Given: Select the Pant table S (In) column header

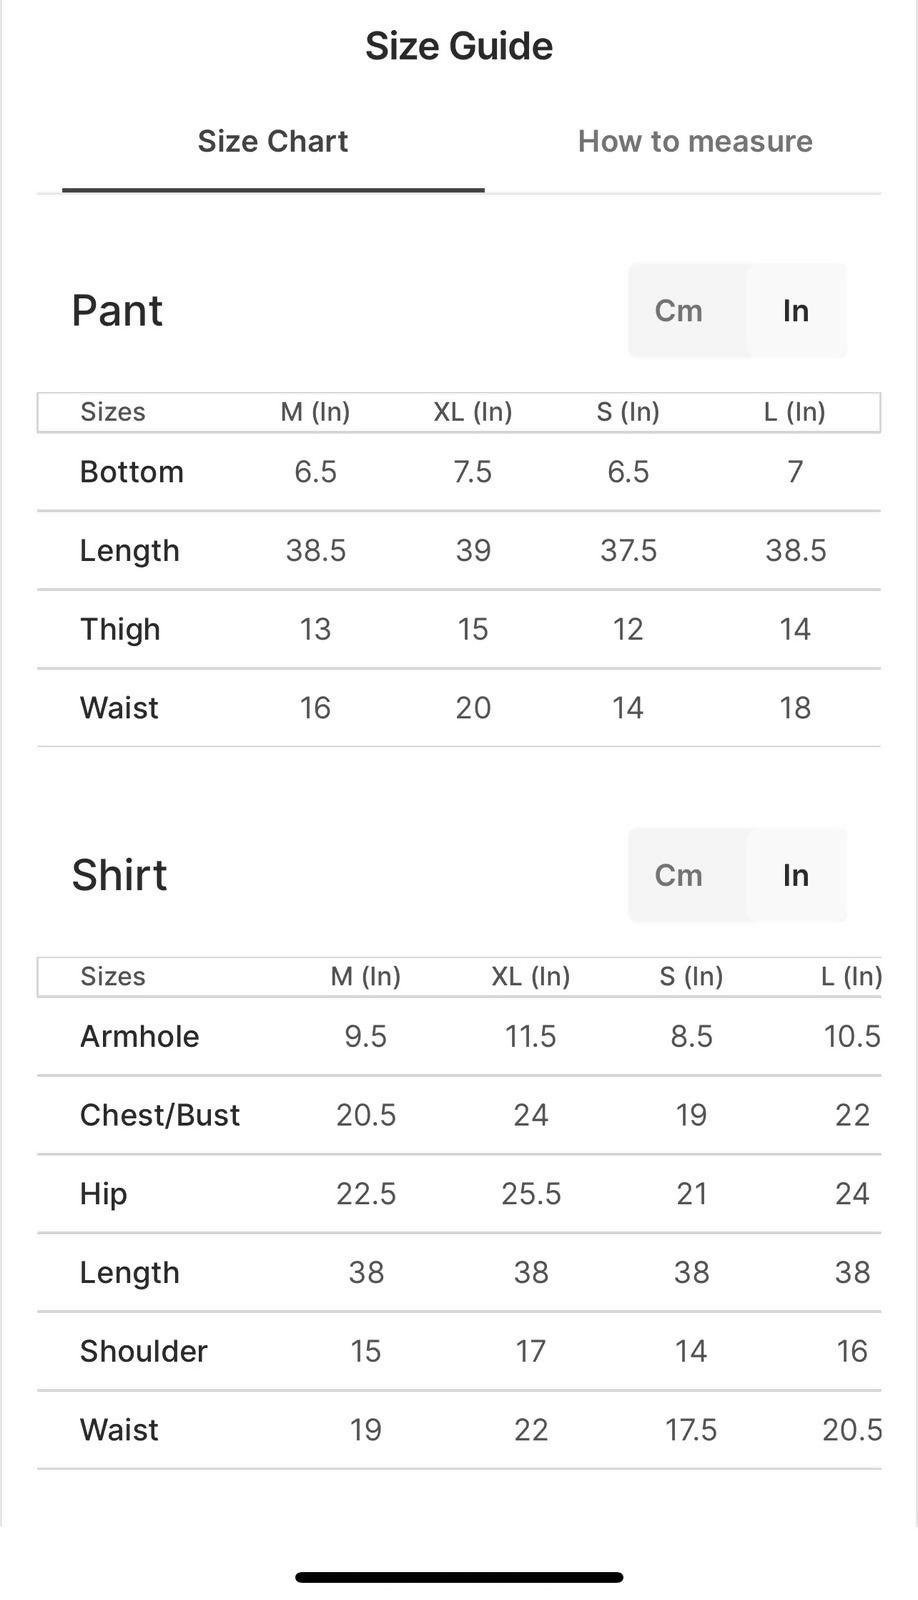Looking at the screenshot, I should pos(628,412).
